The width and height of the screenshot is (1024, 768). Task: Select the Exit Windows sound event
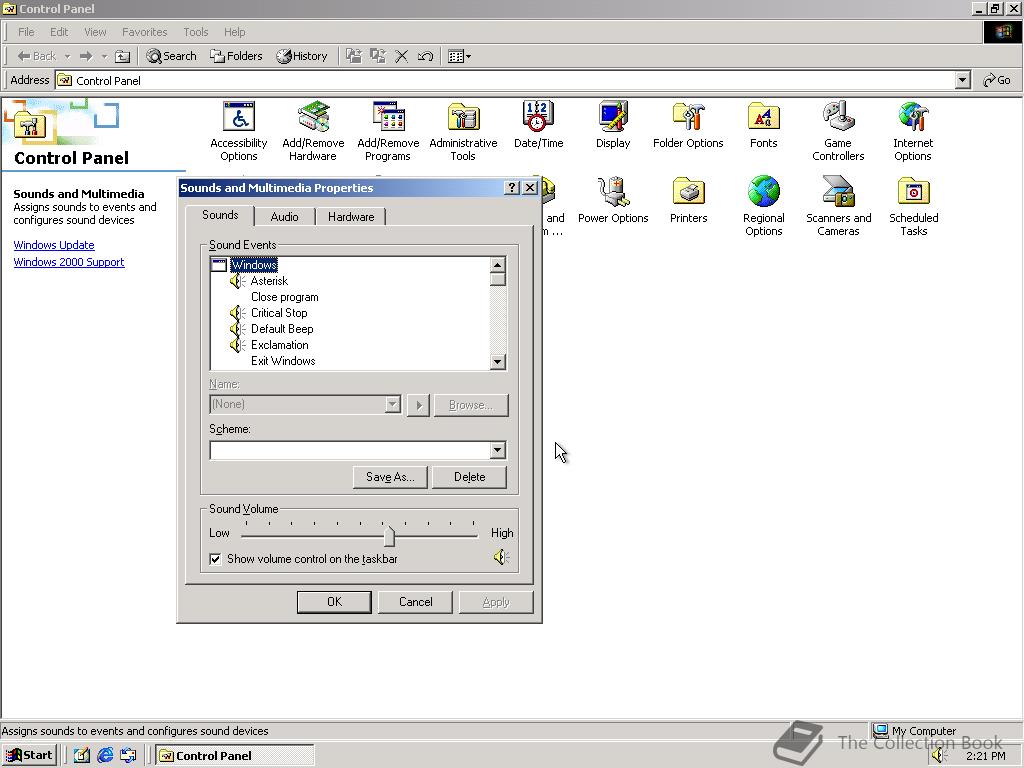coord(283,361)
